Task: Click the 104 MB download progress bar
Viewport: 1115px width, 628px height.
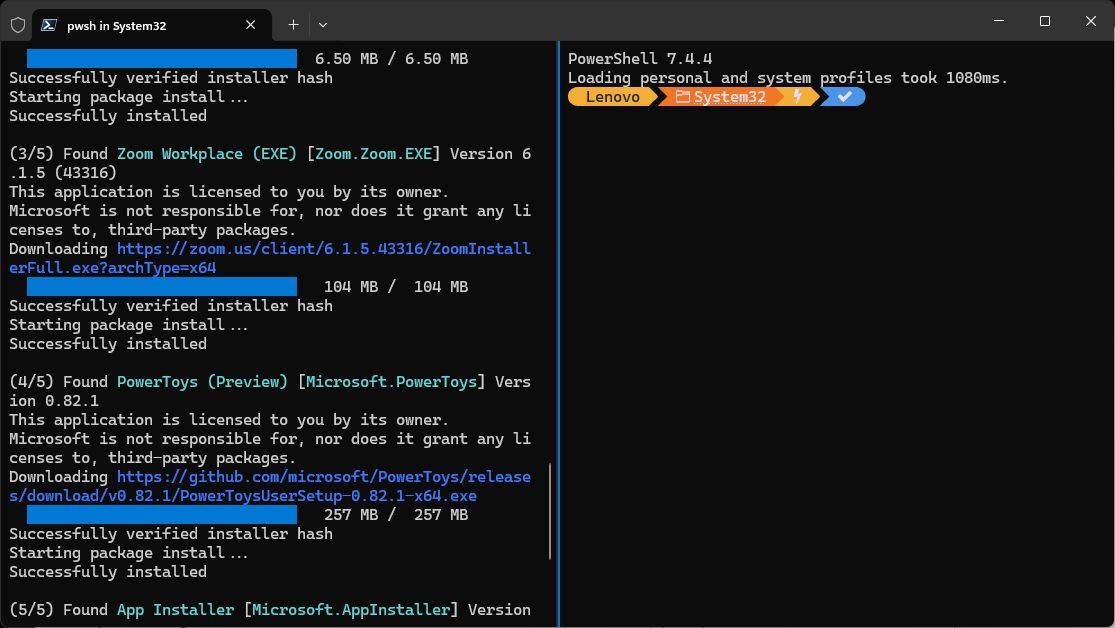Action: (x=161, y=287)
